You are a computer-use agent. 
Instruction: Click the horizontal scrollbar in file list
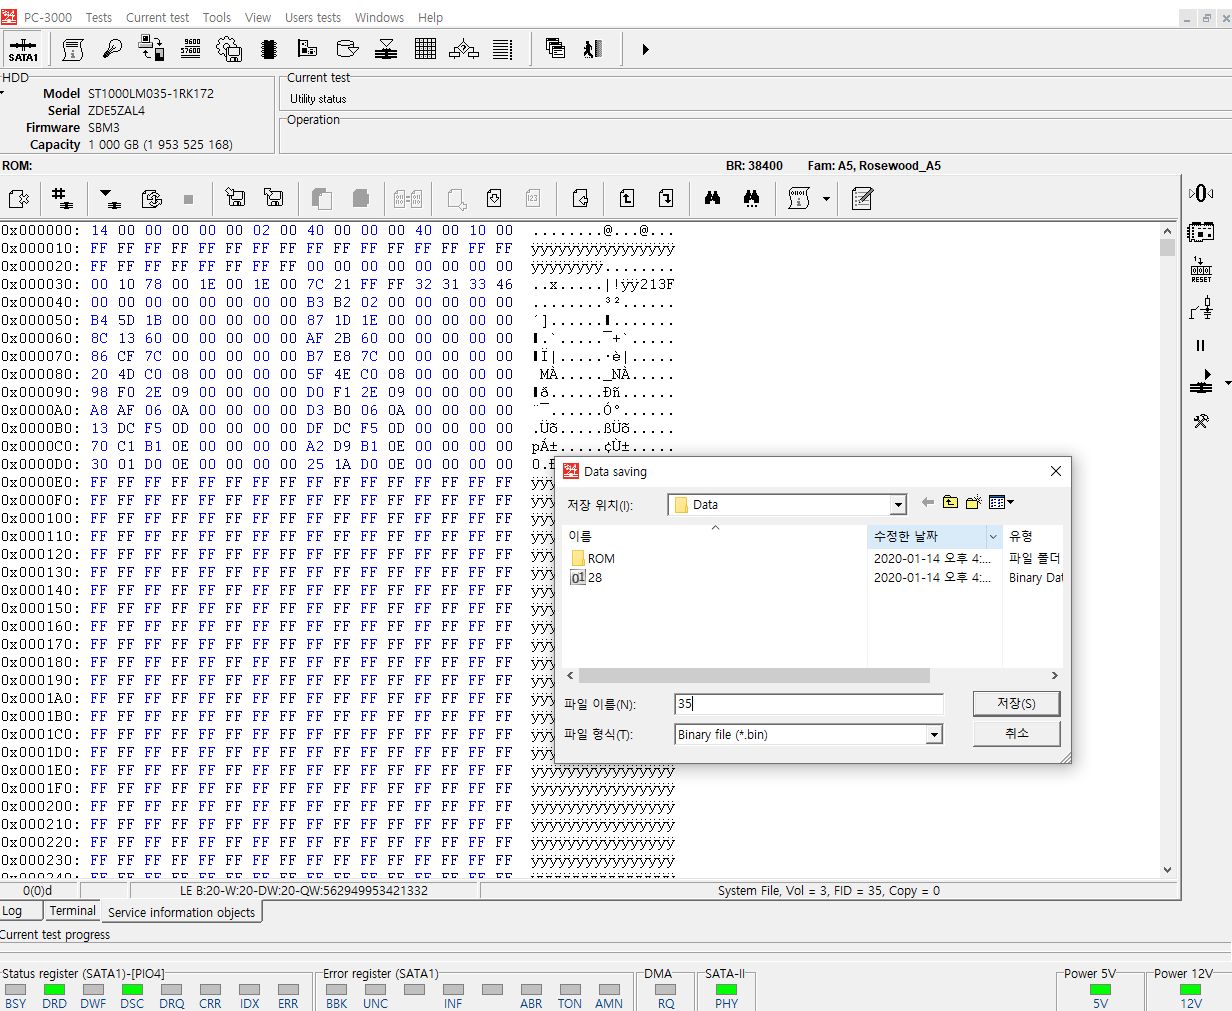(x=754, y=676)
